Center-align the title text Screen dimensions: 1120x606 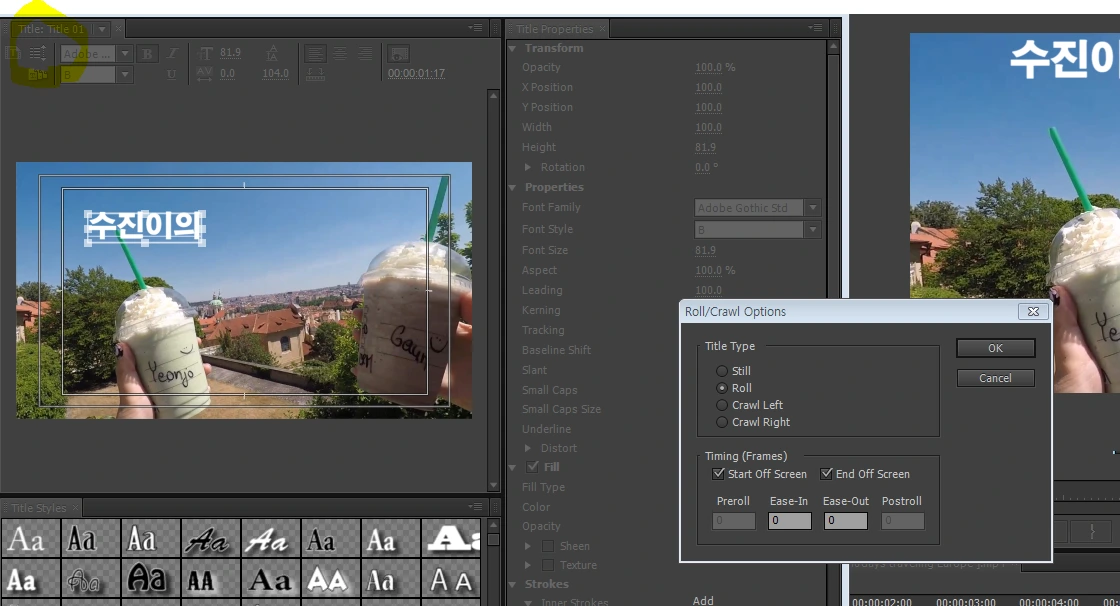point(340,54)
